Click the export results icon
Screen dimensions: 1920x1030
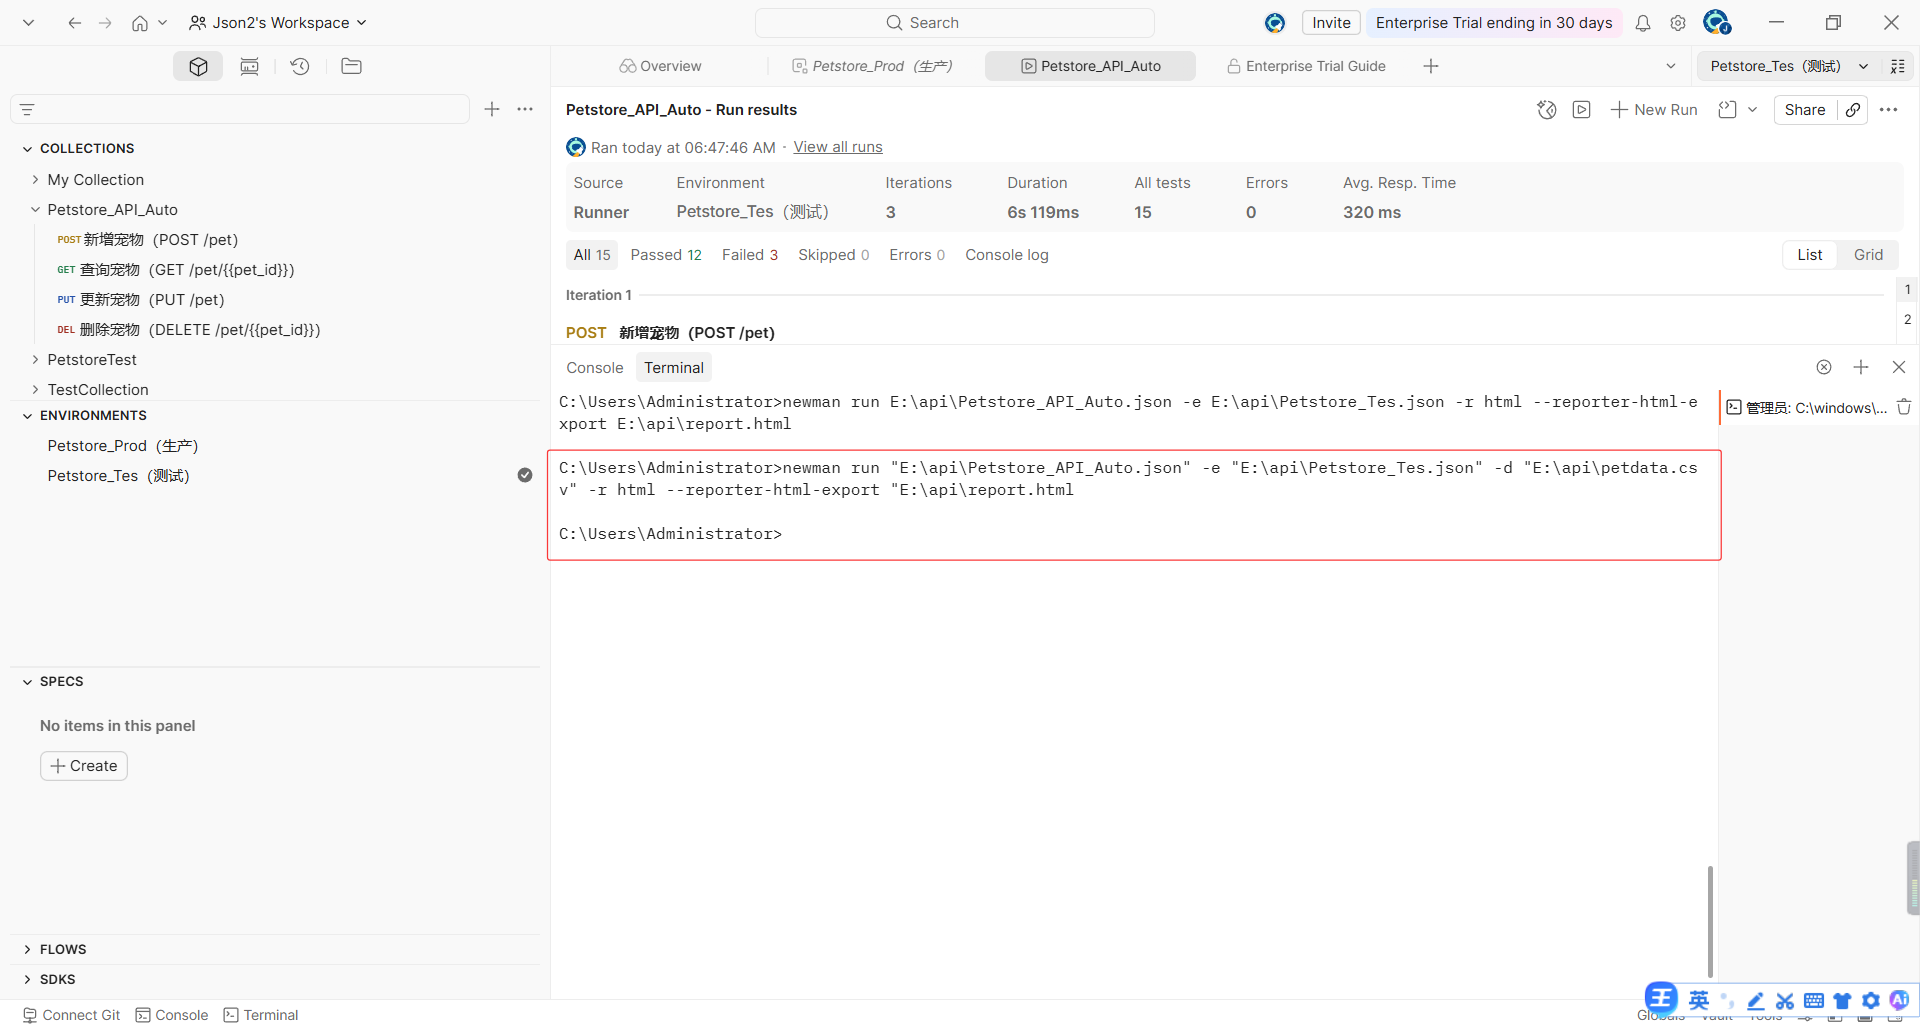[x=1727, y=110]
